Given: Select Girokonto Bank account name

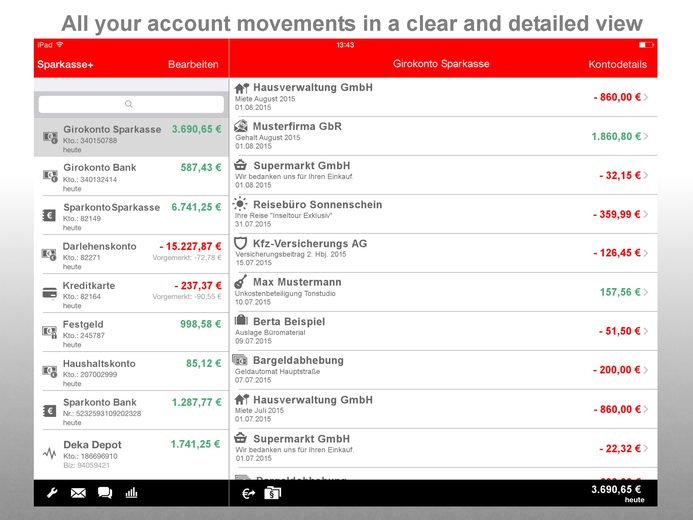Looking at the screenshot, I should pyautogui.click(x=100, y=167).
